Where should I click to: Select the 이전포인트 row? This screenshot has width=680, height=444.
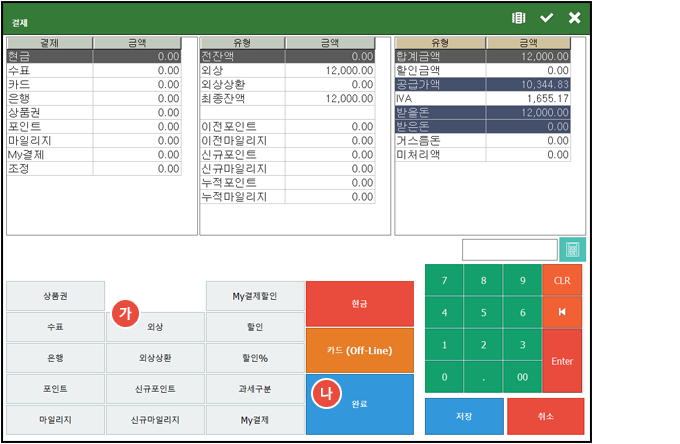pos(287,127)
